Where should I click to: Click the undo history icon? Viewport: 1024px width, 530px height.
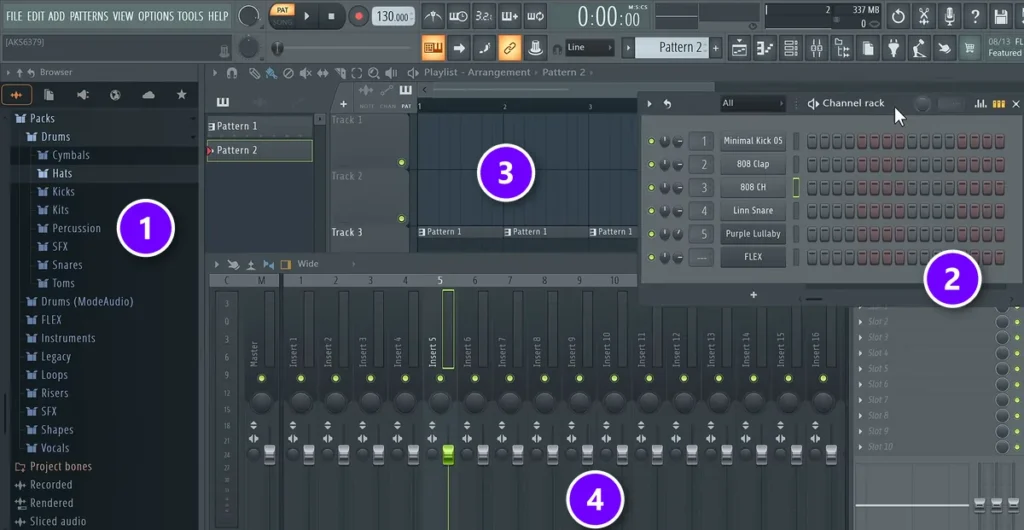[899, 16]
